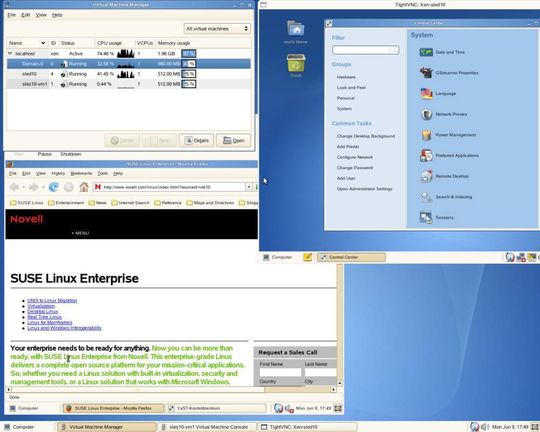Click the MENU link on the Novell header

tap(80, 233)
